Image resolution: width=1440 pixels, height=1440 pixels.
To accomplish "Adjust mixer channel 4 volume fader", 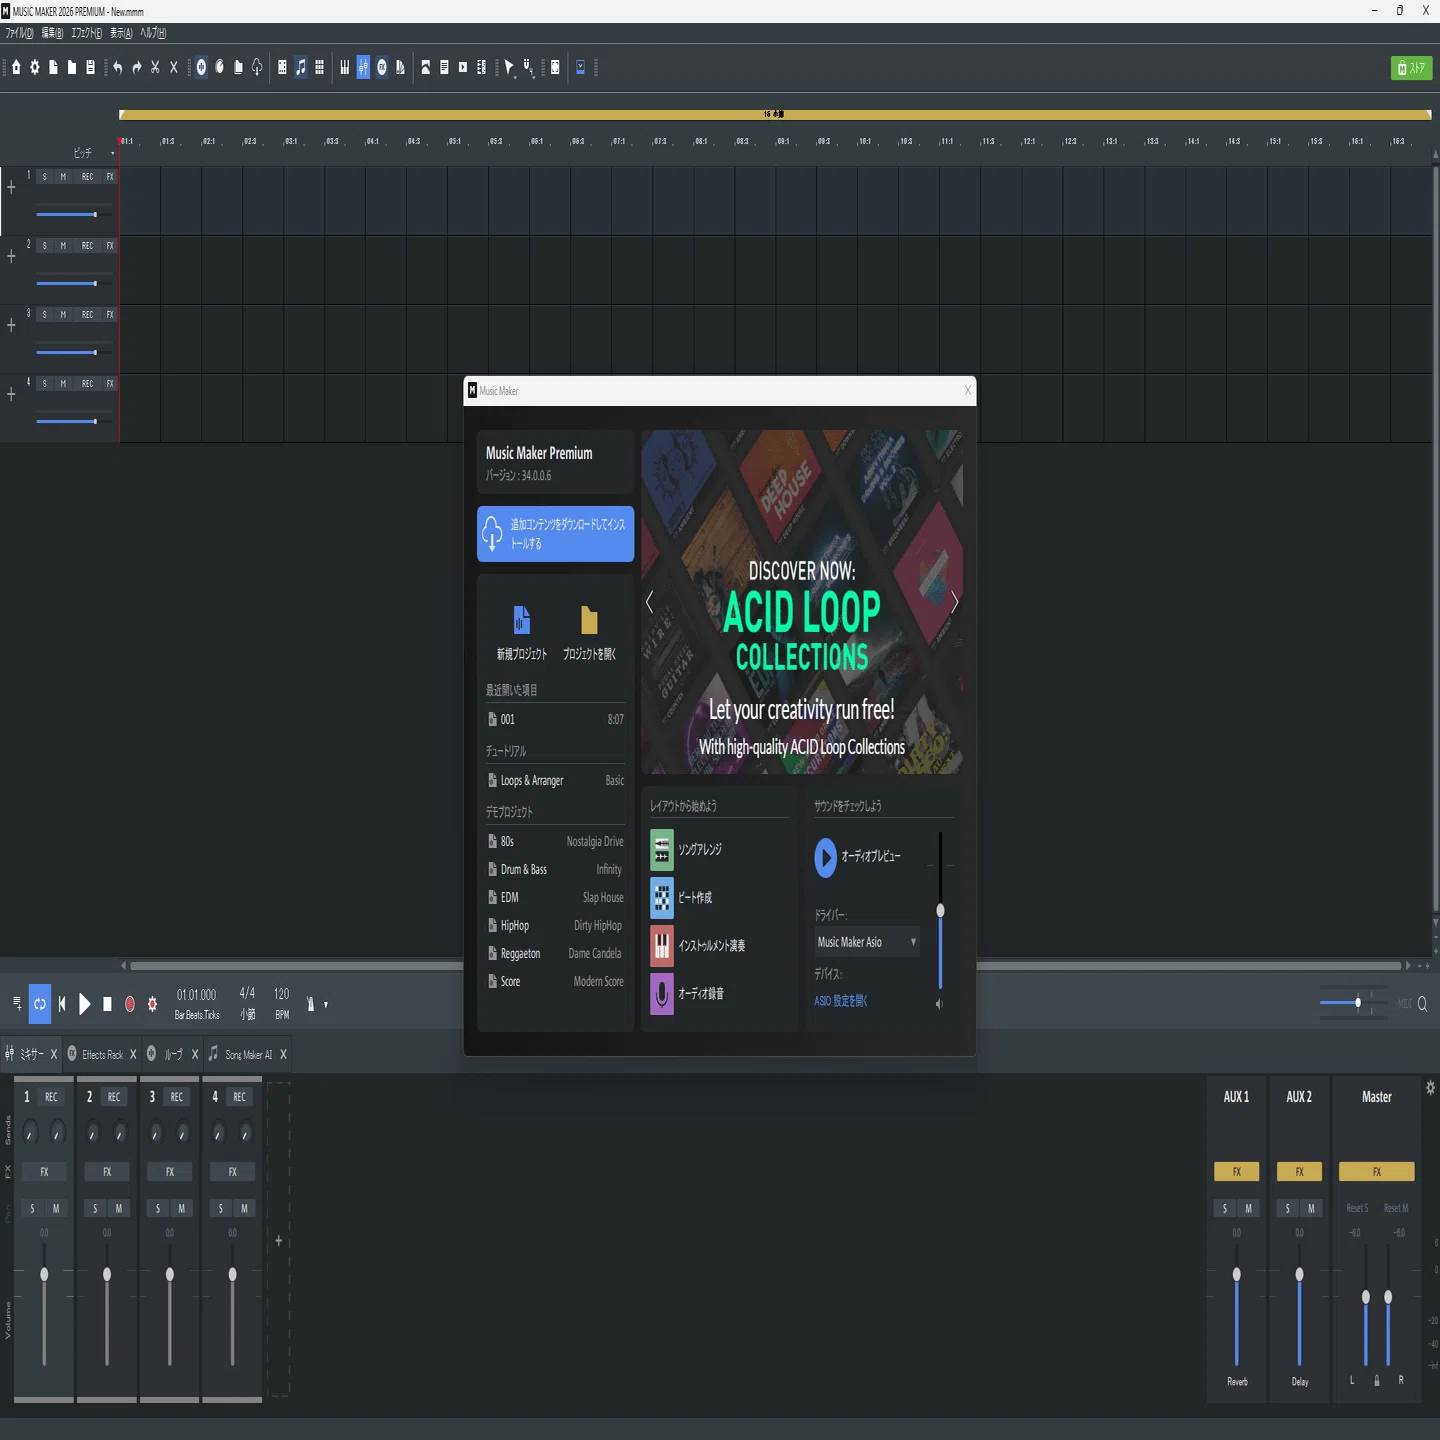I will click(x=233, y=1275).
